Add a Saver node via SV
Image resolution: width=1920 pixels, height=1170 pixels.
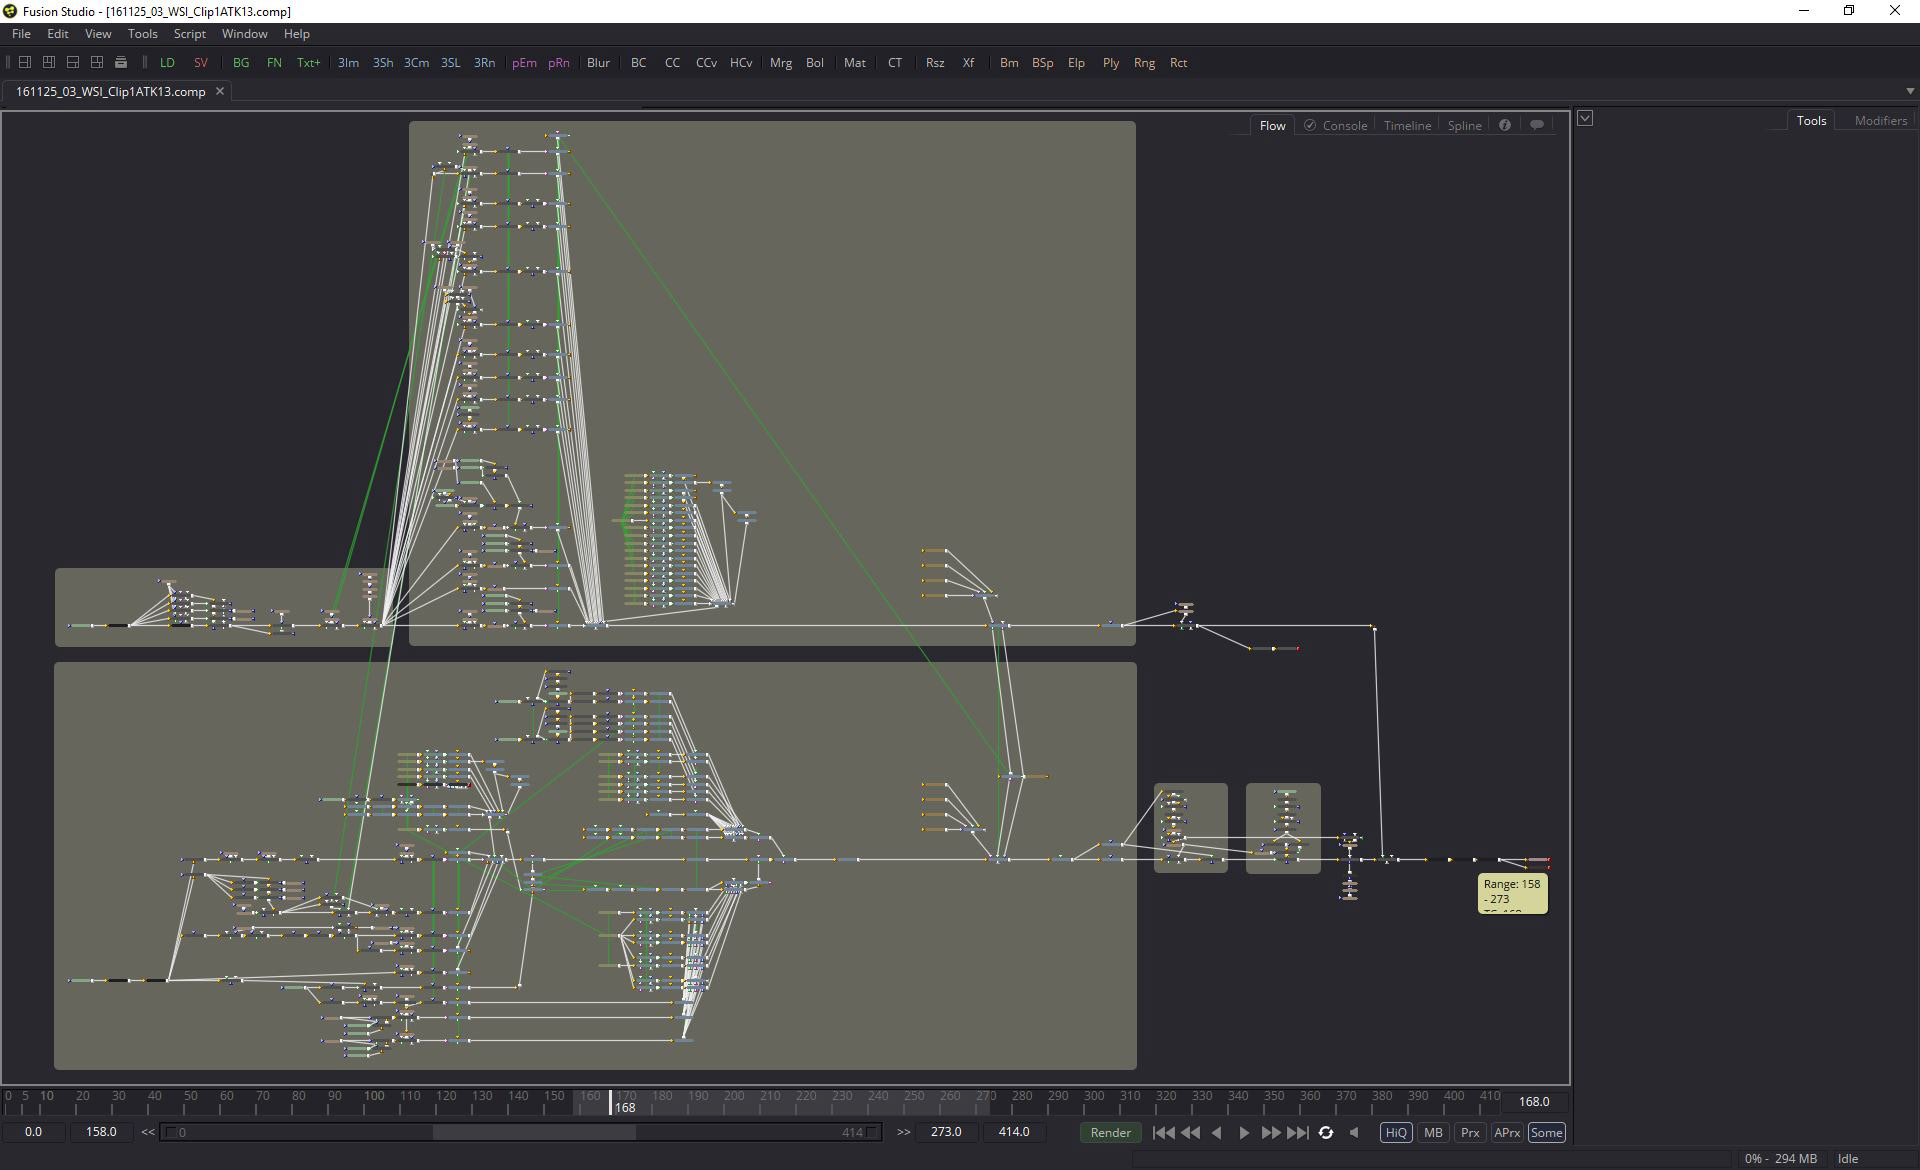201,62
